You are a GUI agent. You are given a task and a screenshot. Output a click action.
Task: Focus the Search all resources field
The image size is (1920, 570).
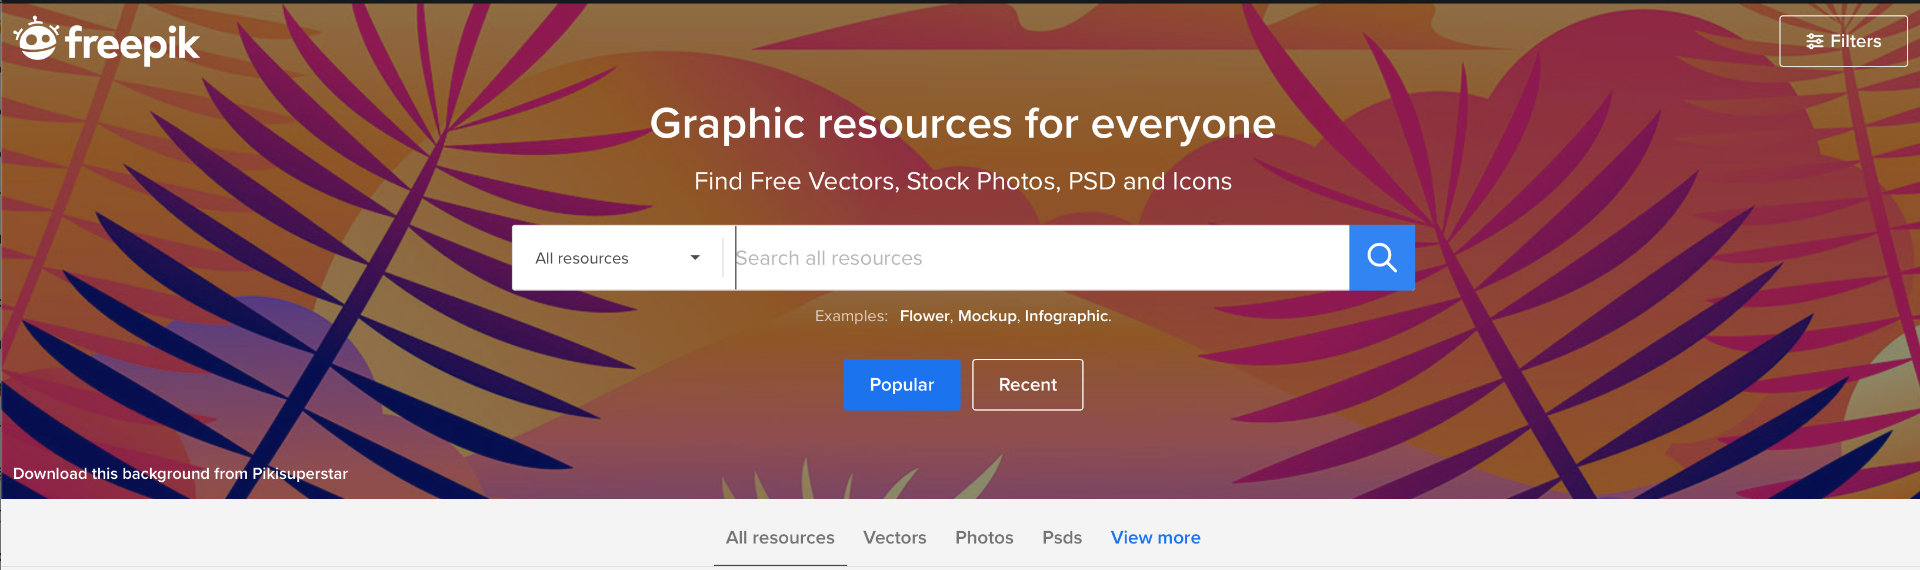click(1041, 258)
